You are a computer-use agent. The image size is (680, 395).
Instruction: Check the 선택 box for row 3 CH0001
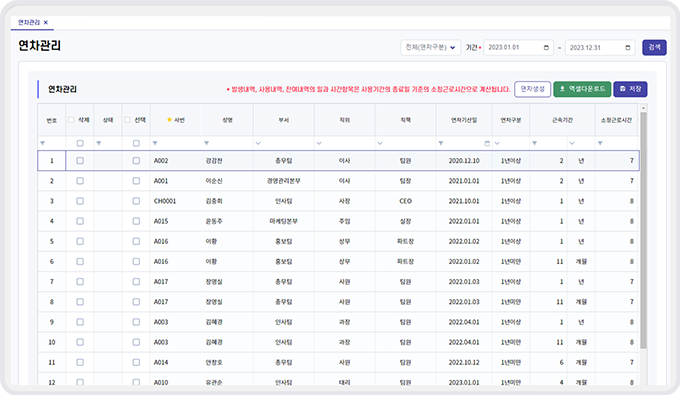point(136,201)
